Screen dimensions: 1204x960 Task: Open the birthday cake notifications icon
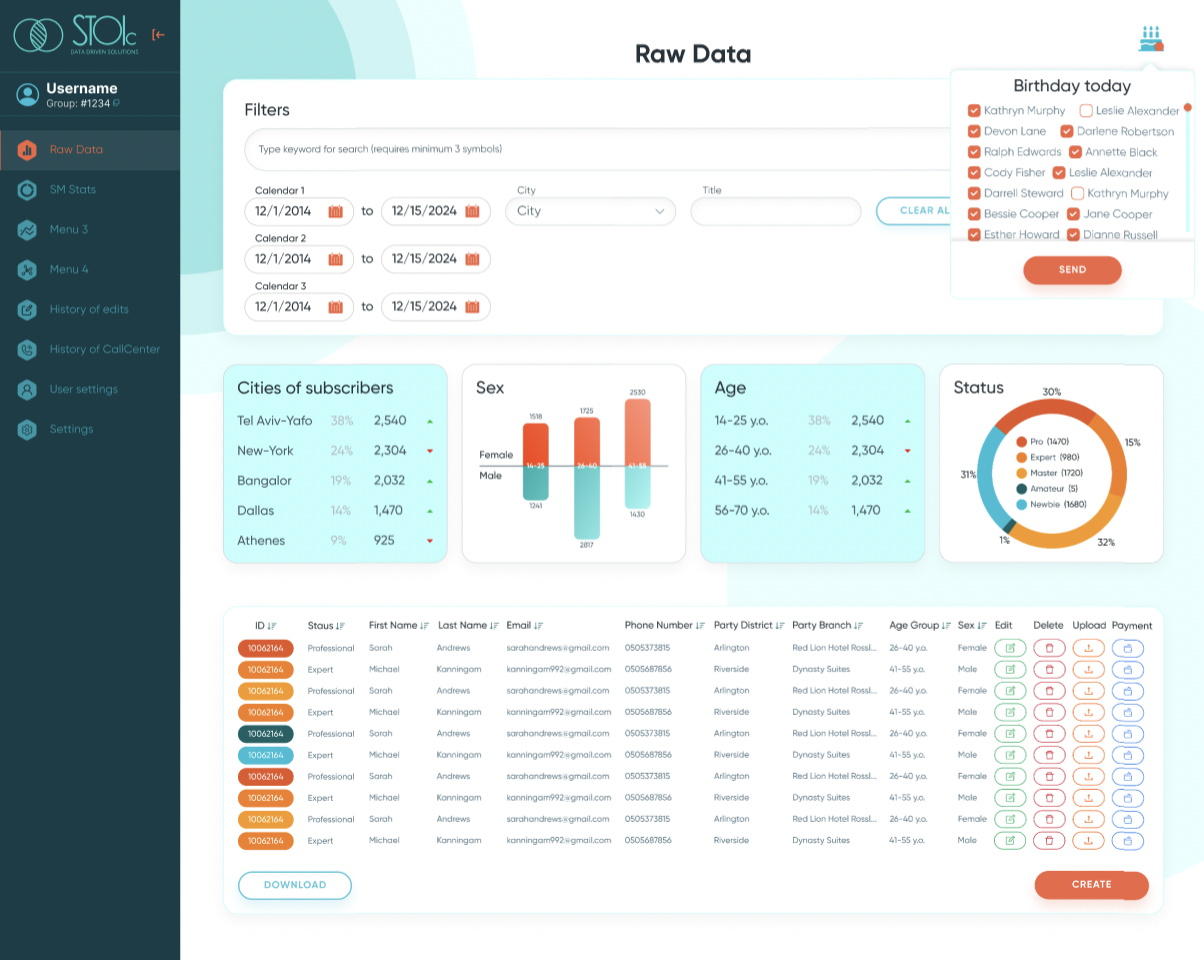(x=1151, y=39)
